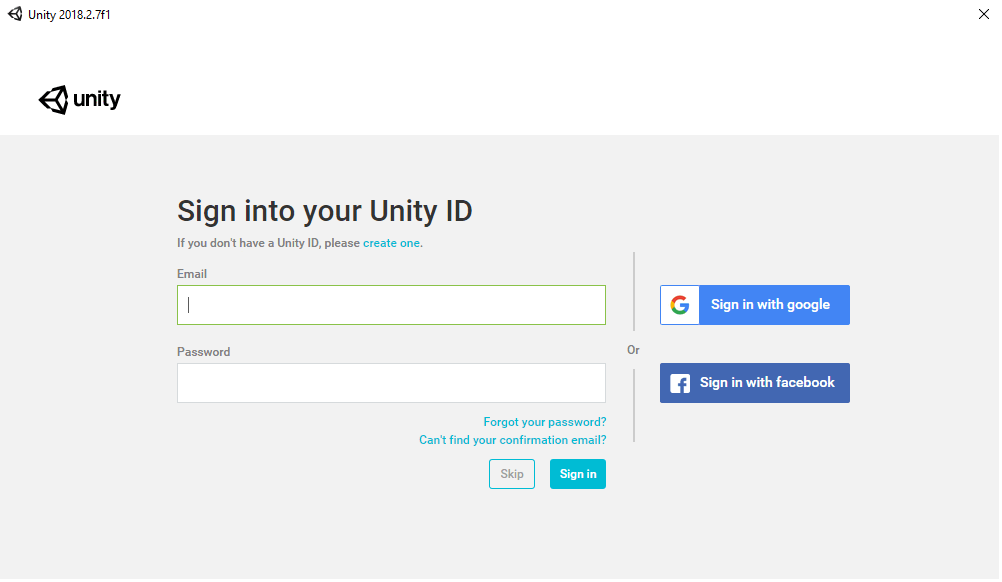This screenshot has height=582, width=1002.
Task: Click the 'unity' wordmark text beside logo
Action: pyautogui.click(x=97, y=99)
